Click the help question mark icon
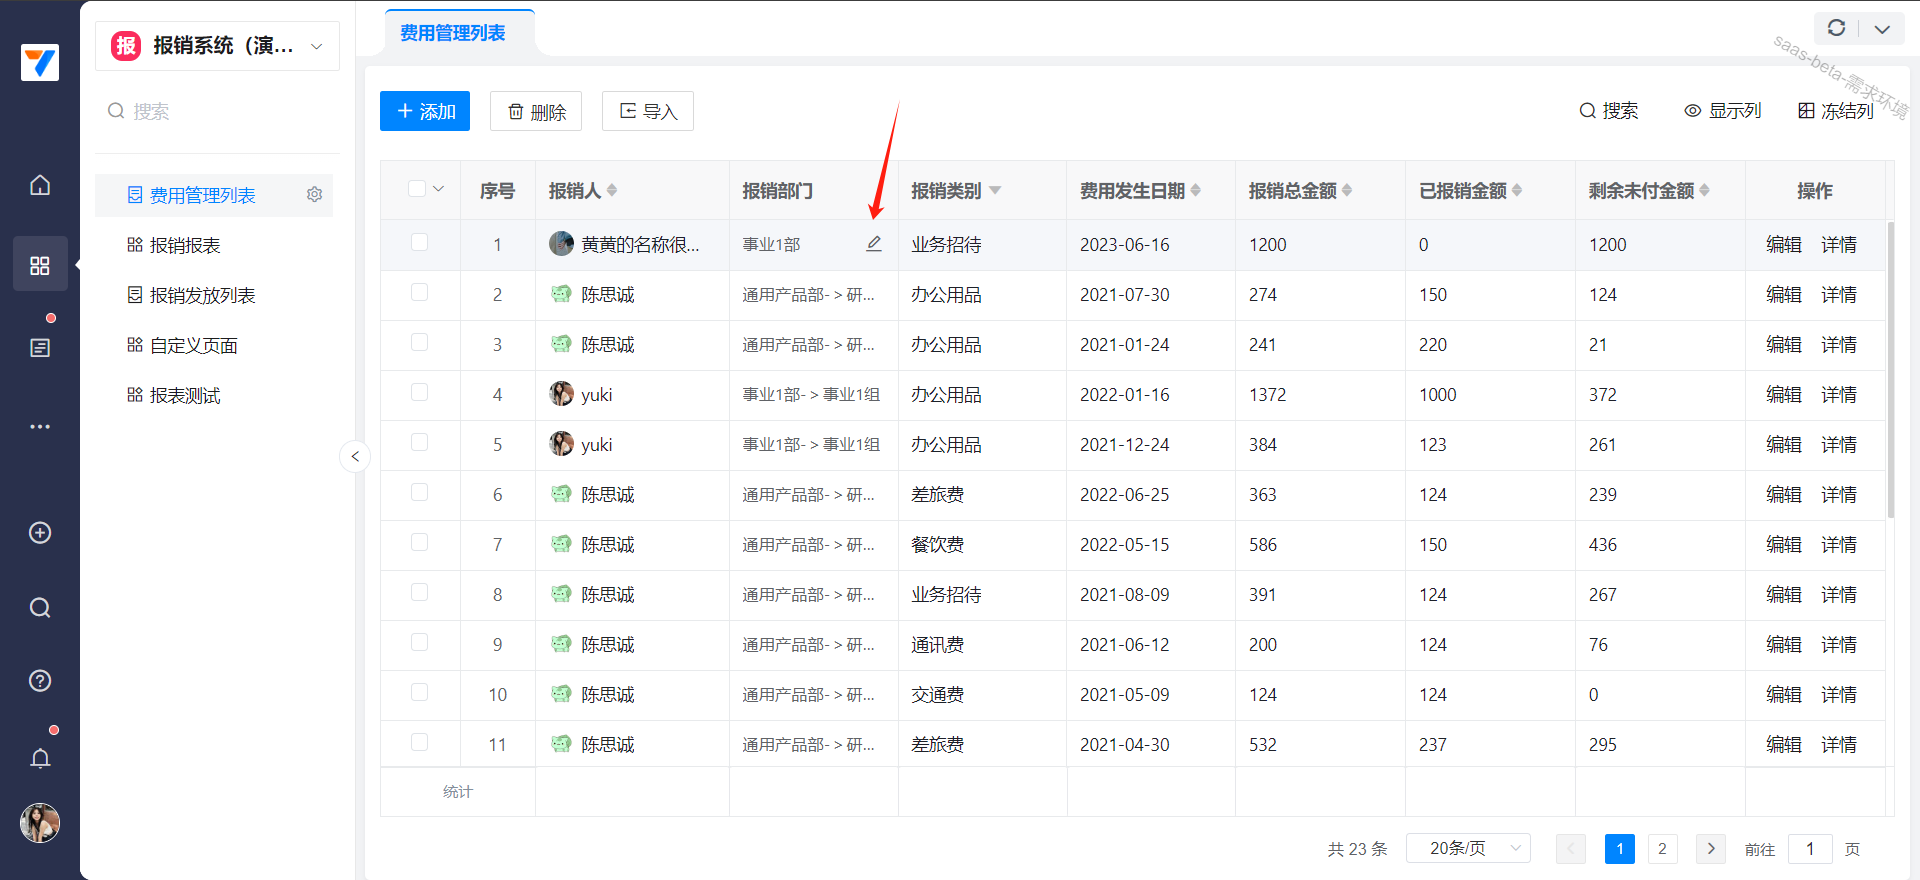The image size is (1920, 880). pyautogui.click(x=40, y=681)
